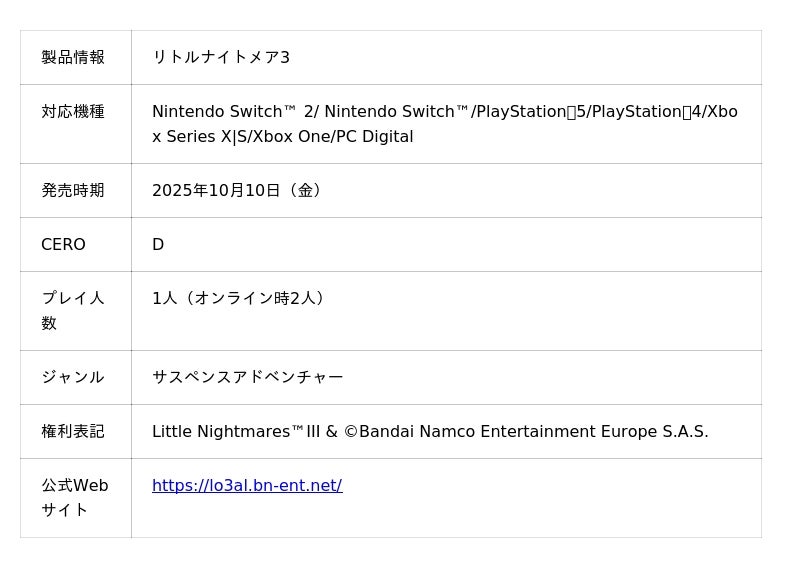
Task: Click the 対応機種 row label
Action: [x=73, y=112]
